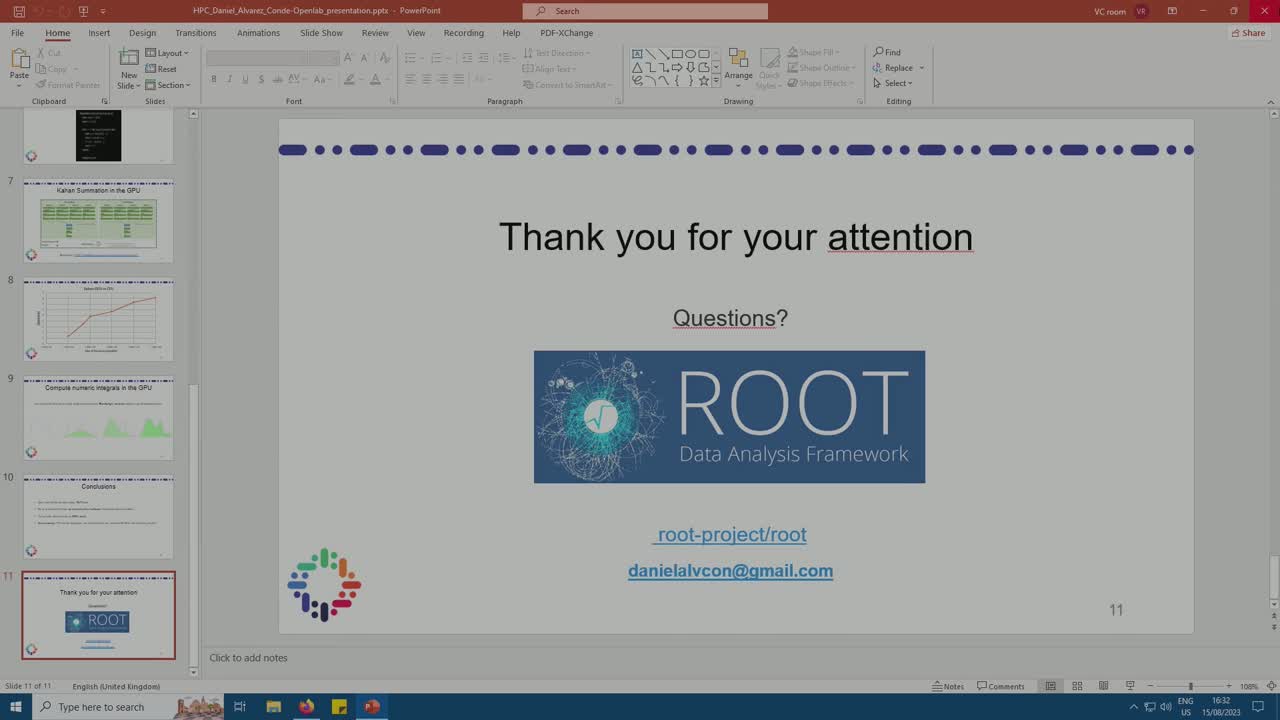Toggle Bold formatting
1280x720 pixels.
point(213,79)
